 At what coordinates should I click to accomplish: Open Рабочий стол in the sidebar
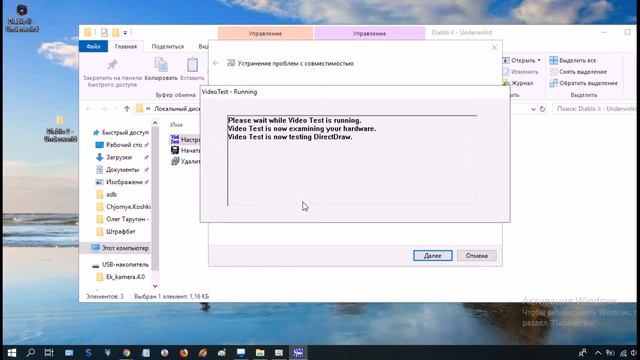pos(122,145)
